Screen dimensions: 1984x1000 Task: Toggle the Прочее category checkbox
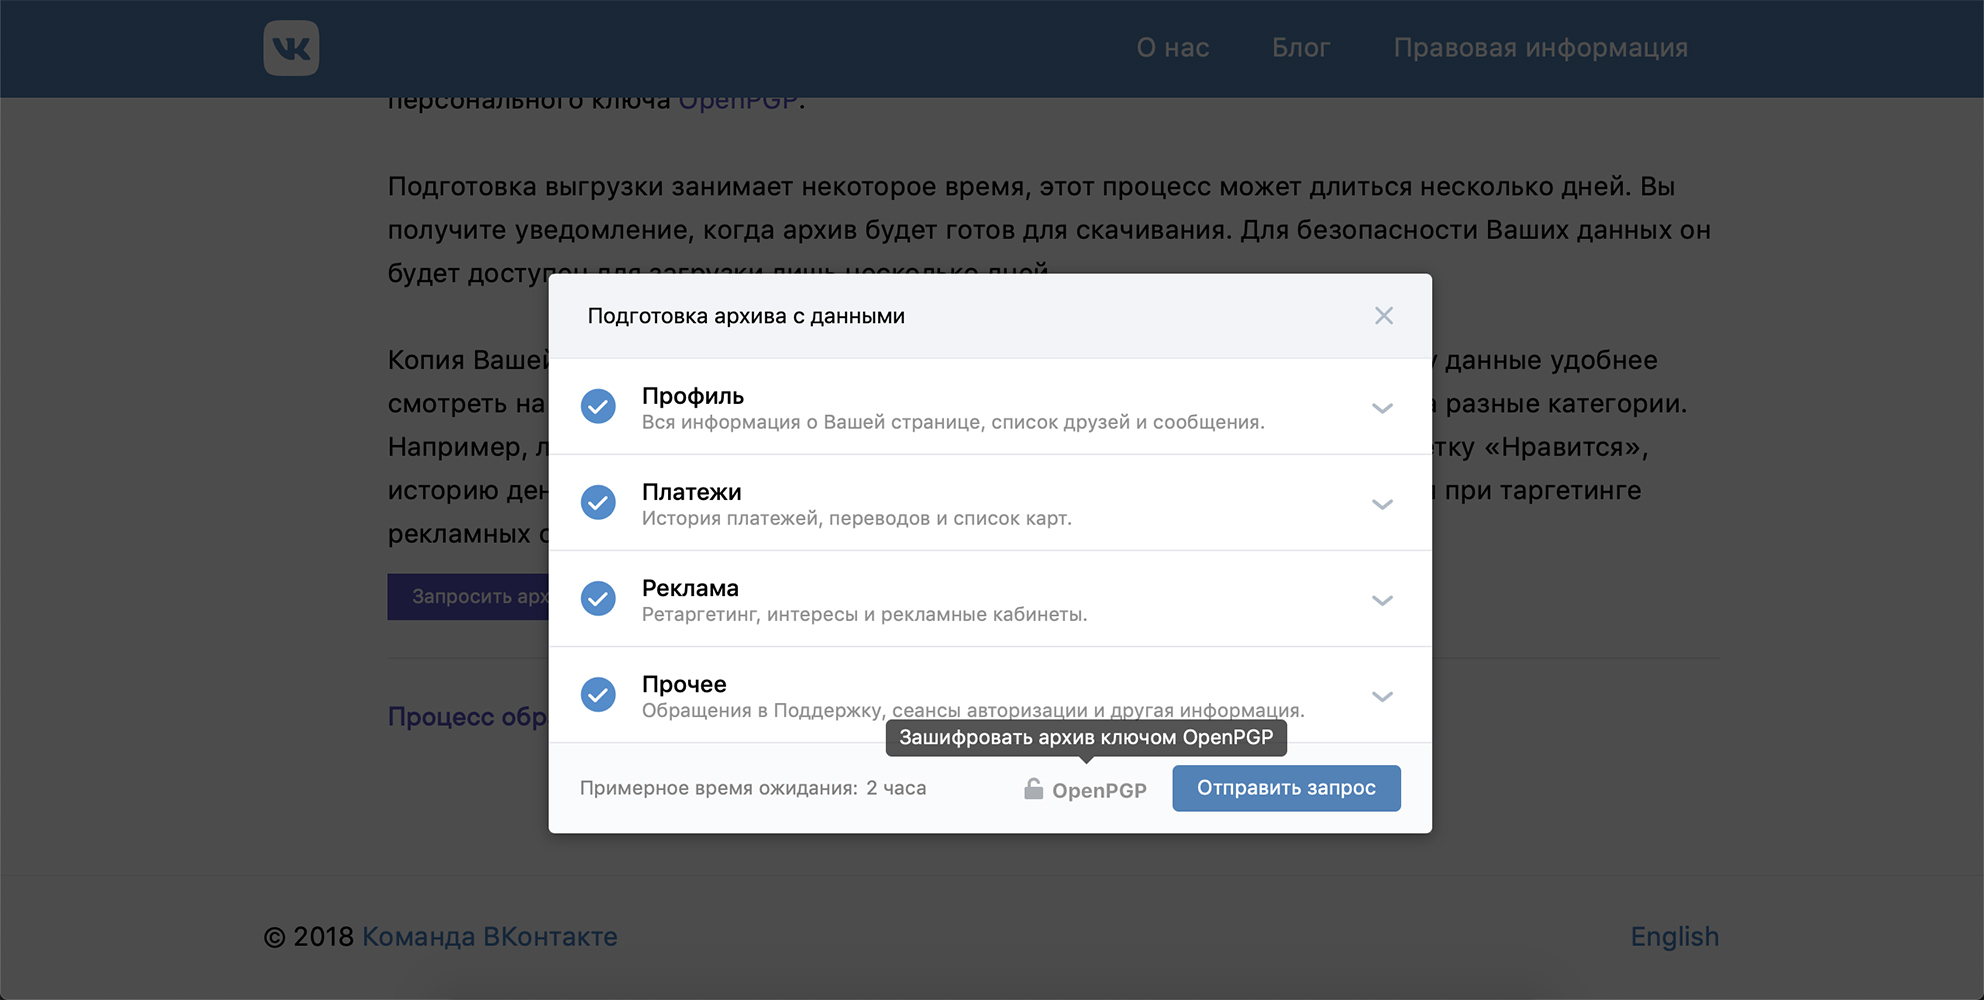598,694
